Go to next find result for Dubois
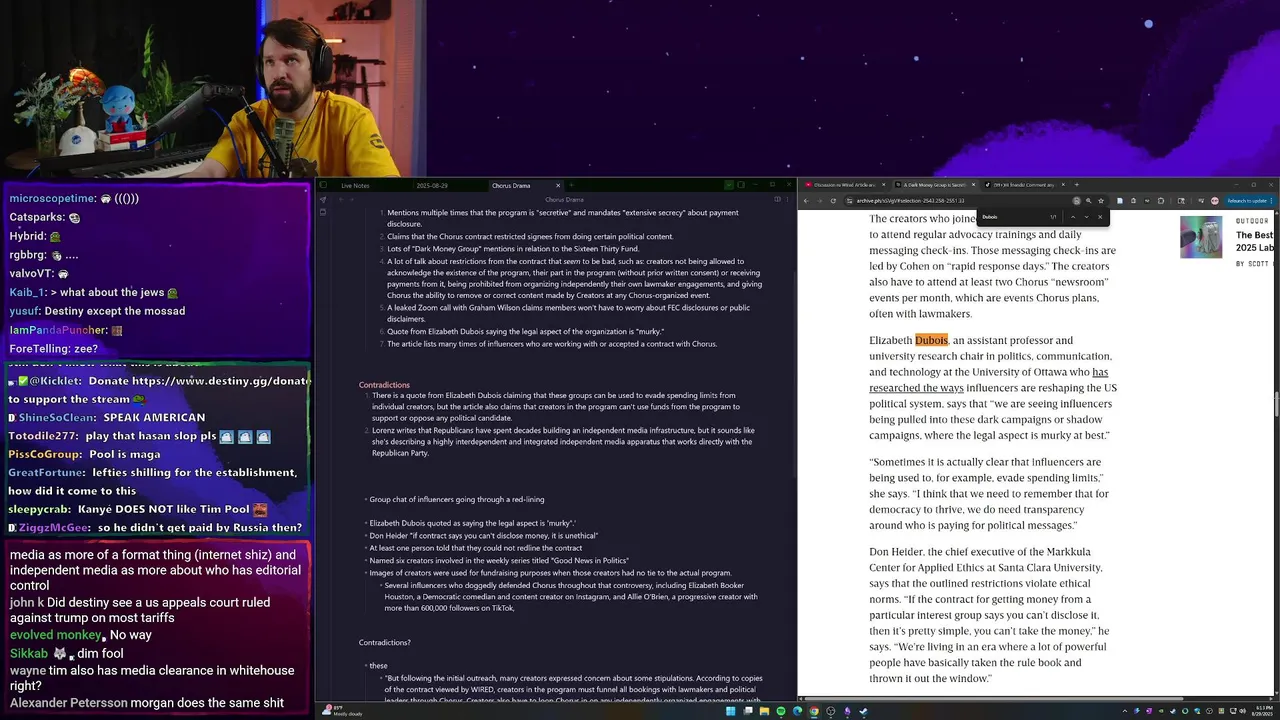The image size is (1280, 720). coord(1086,217)
